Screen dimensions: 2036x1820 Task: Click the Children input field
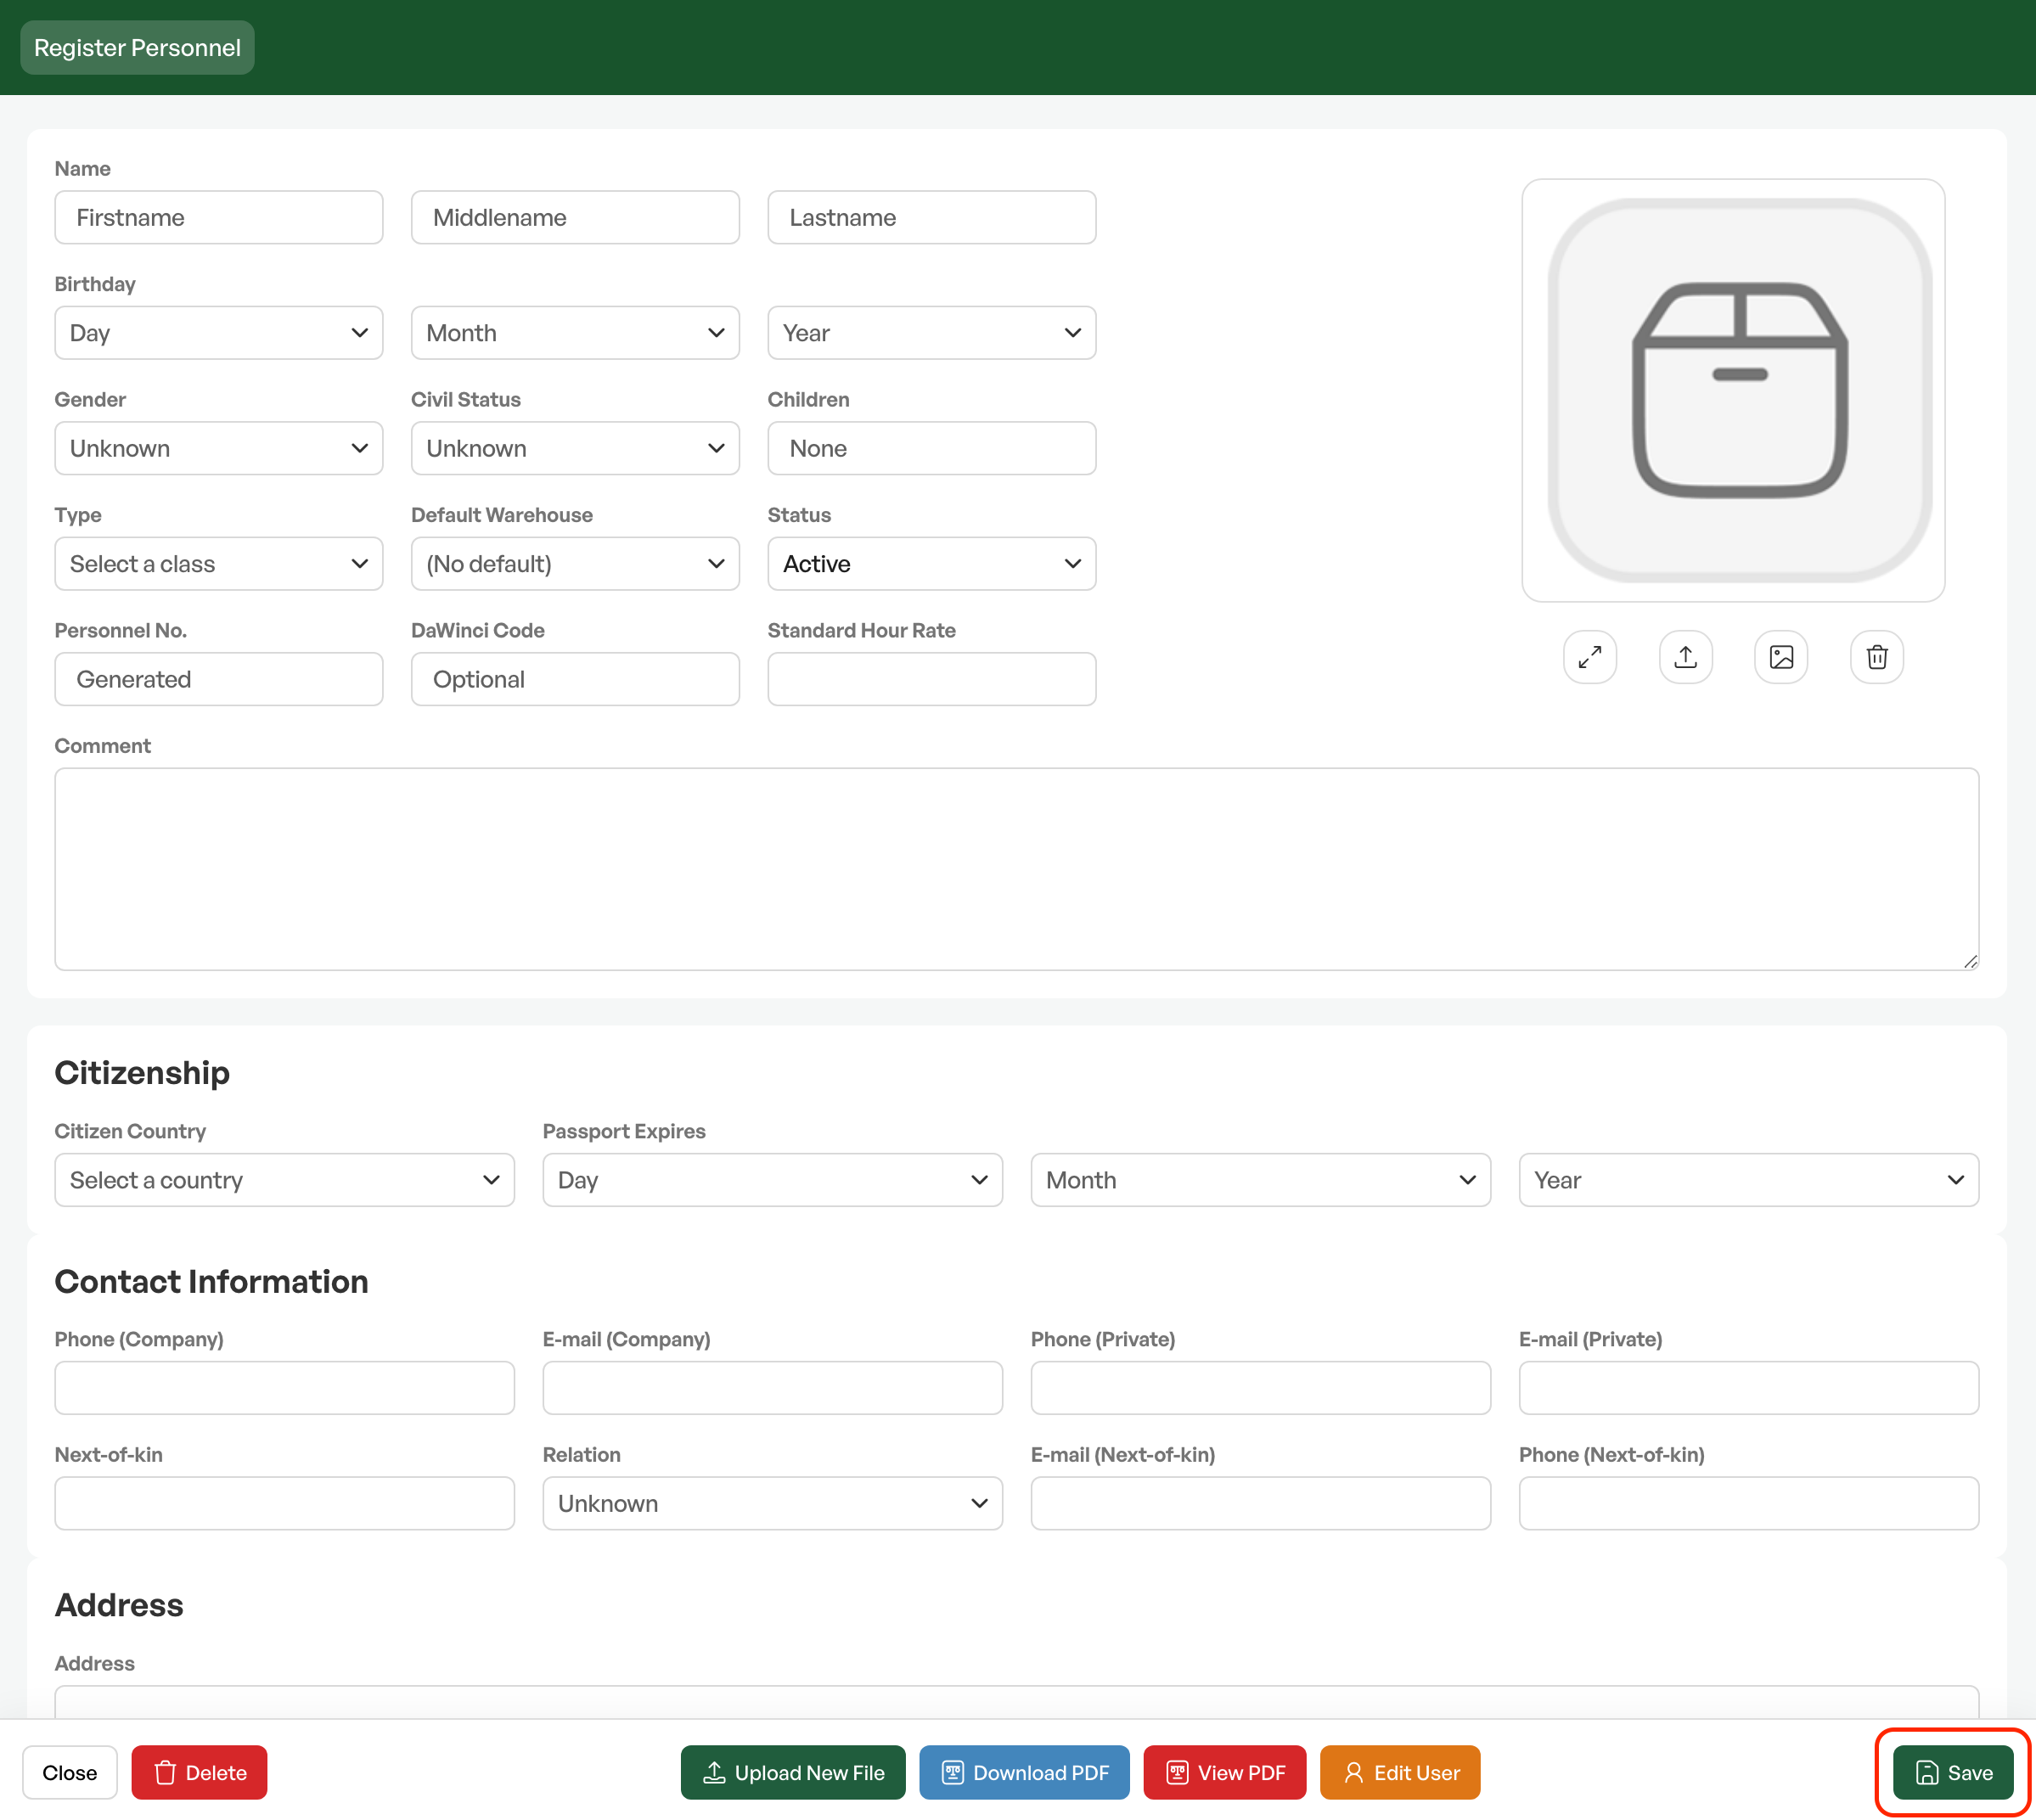[x=932, y=448]
